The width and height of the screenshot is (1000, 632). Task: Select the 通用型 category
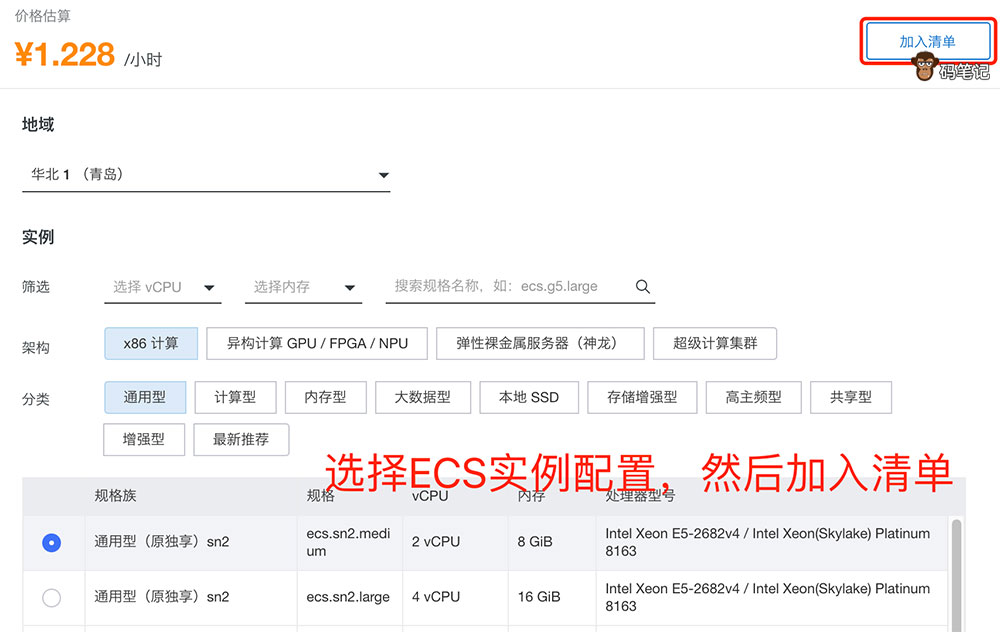click(x=145, y=397)
